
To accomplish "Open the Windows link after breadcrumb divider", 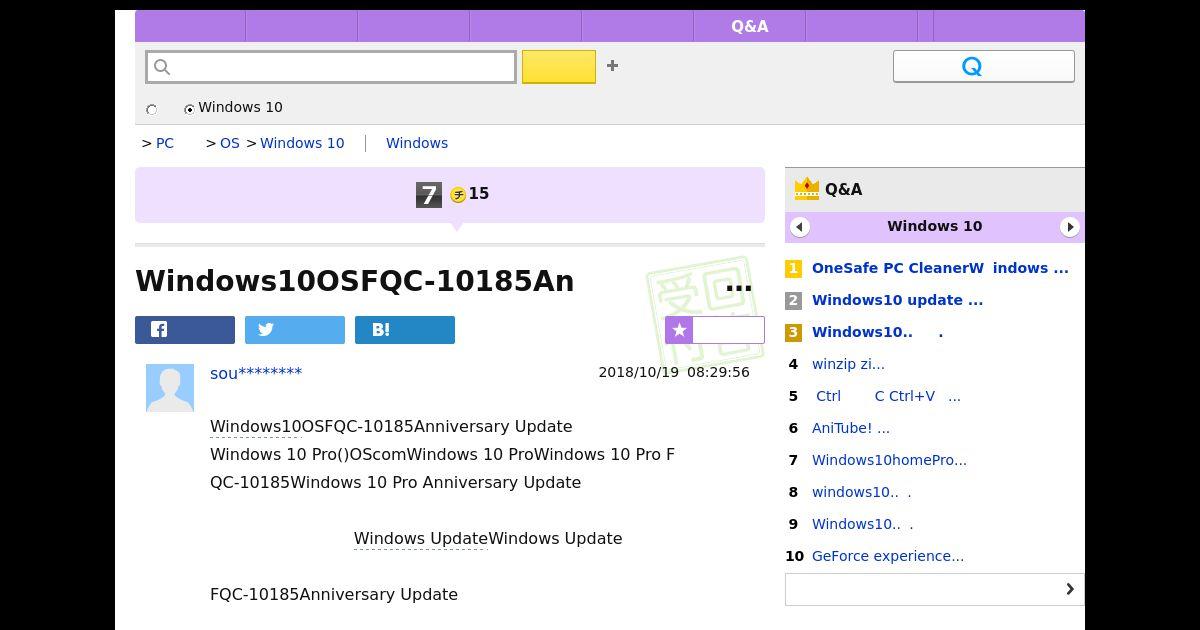I will point(417,143).
